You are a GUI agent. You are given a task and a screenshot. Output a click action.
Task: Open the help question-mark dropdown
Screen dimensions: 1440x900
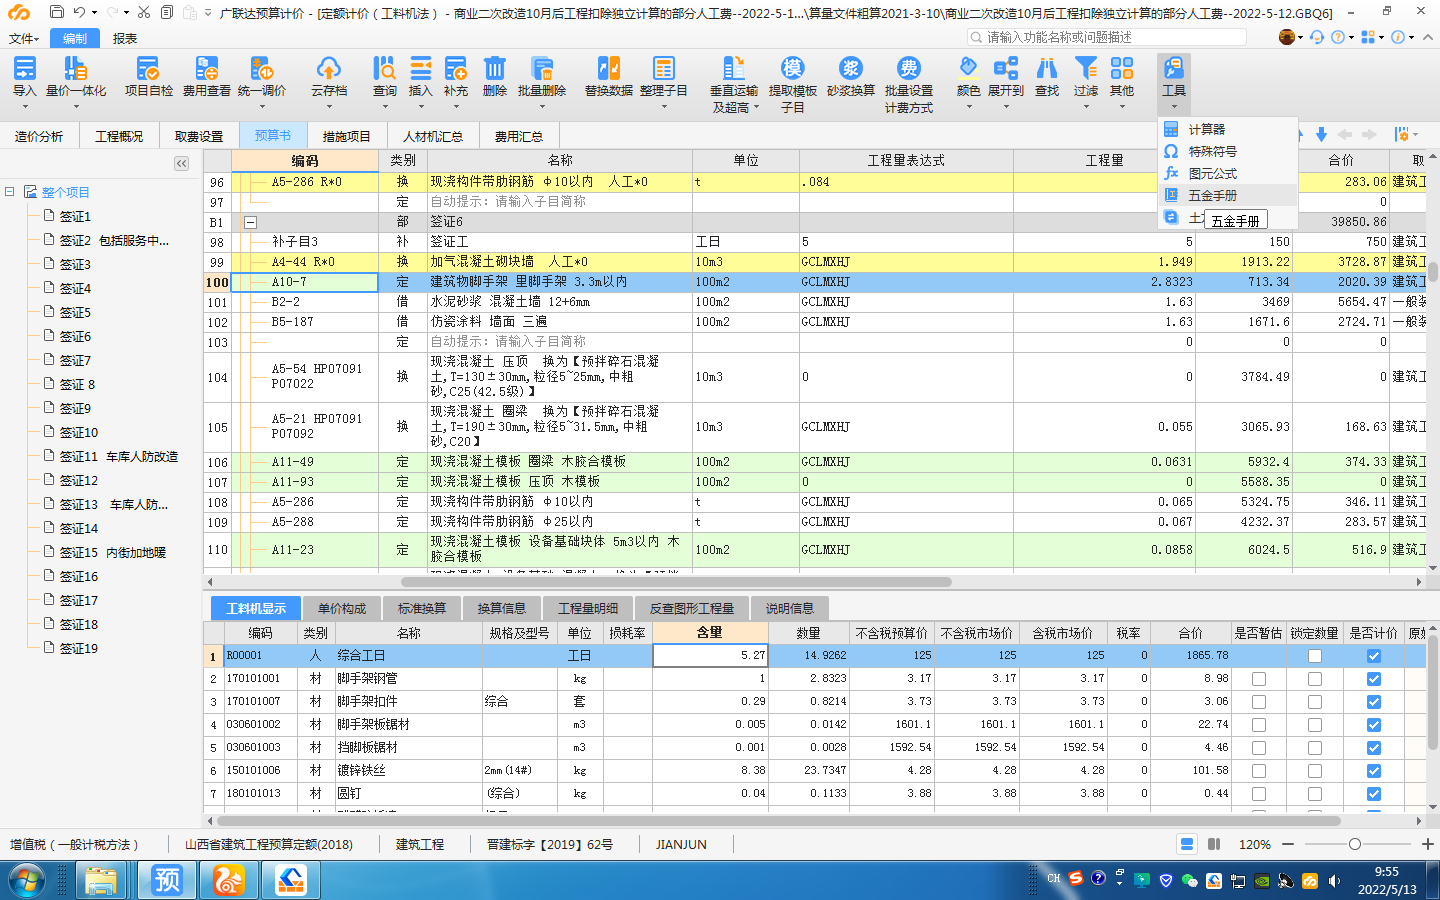tap(1343, 37)
